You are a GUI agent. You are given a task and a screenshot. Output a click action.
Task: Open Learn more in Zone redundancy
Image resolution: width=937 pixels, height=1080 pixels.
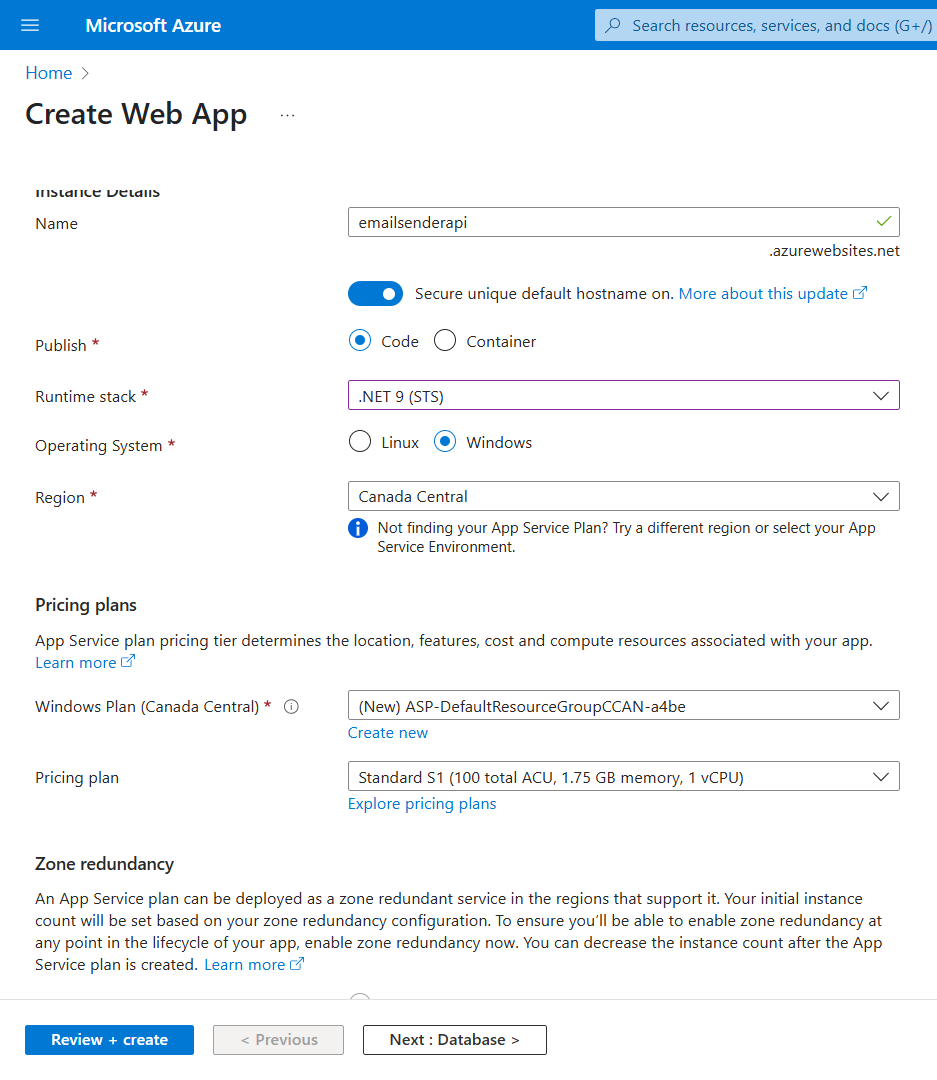pyautogui.click(x=245, y=965)
